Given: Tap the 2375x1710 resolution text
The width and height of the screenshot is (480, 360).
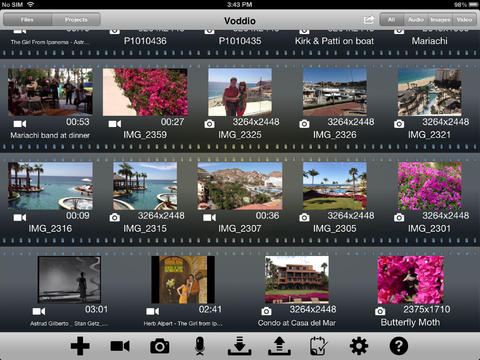Looking at the screenshot, I should [x=427, y=309].
